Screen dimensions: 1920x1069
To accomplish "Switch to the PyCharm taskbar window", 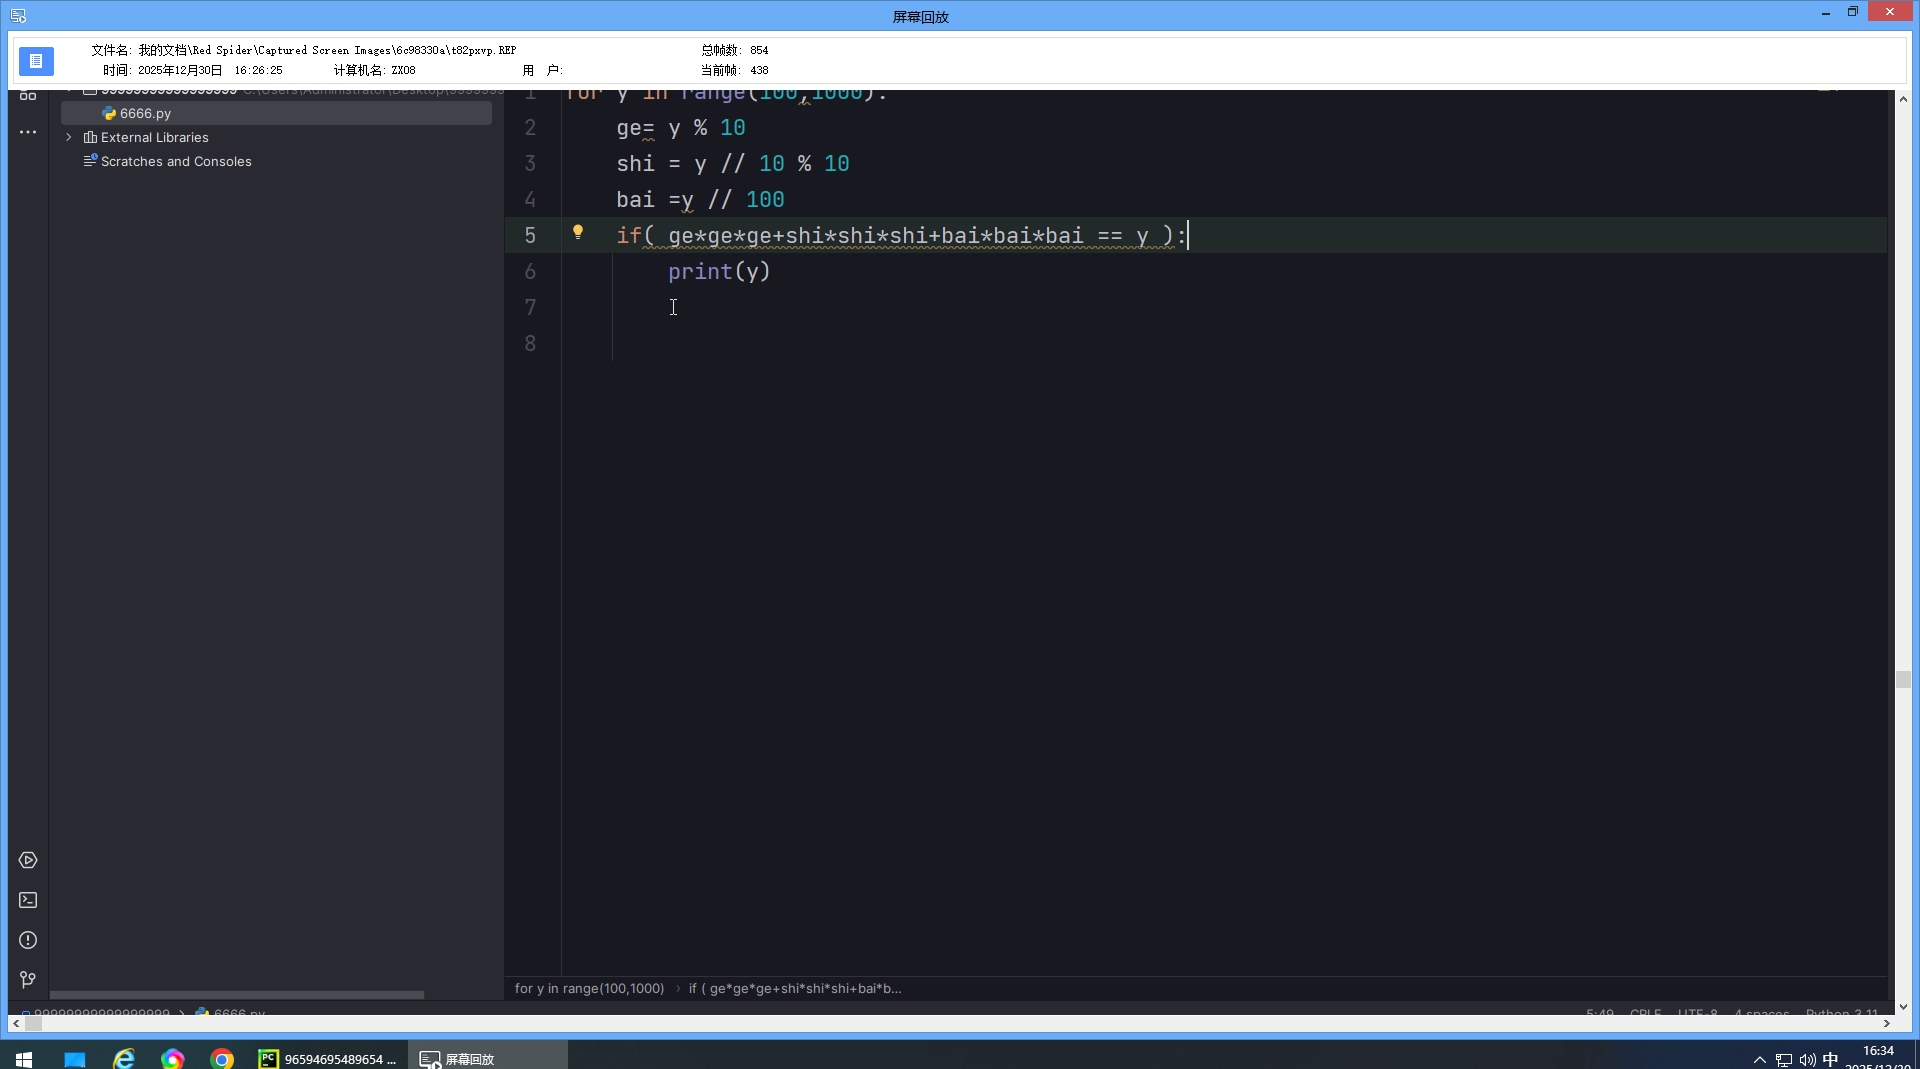I will (x=329, y=1058).
